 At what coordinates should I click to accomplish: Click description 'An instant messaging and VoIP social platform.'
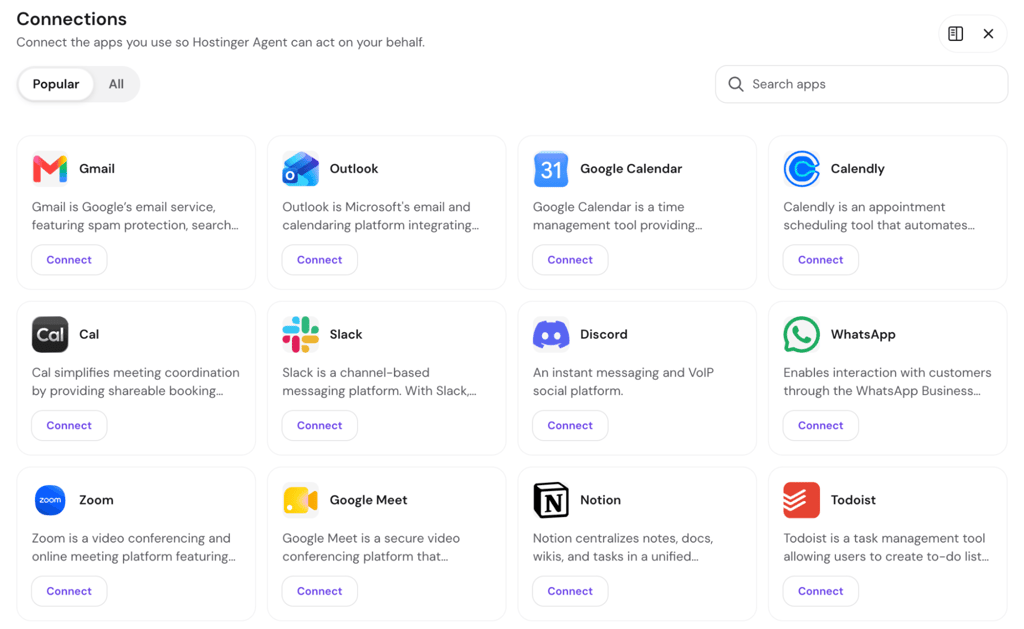point(623,381)
